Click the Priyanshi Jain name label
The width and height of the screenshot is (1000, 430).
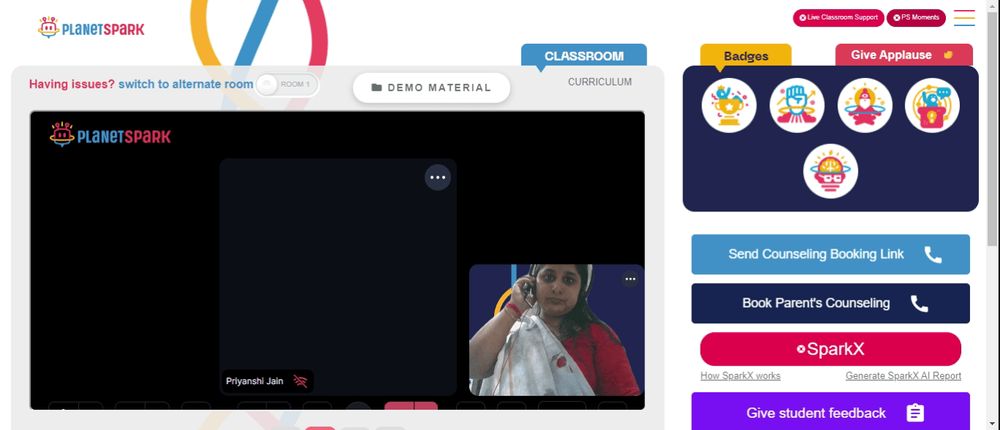tap(254, 382)
